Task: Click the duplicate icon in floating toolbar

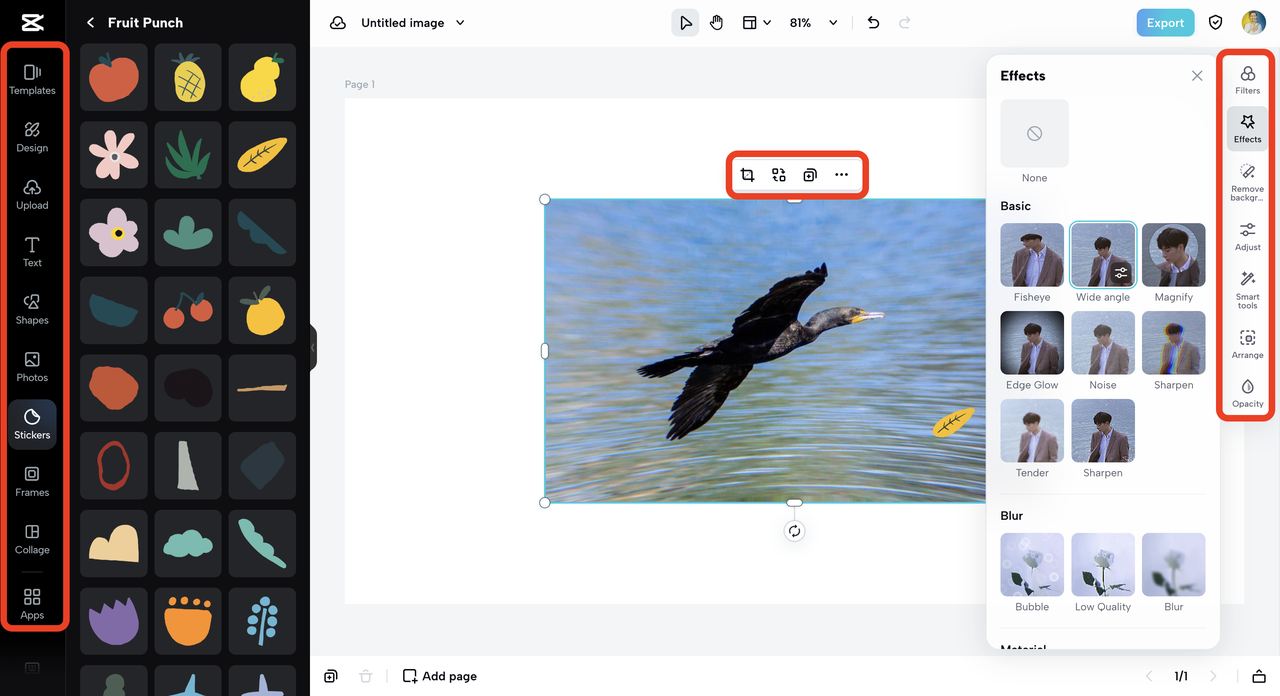Action: [810, 175]
